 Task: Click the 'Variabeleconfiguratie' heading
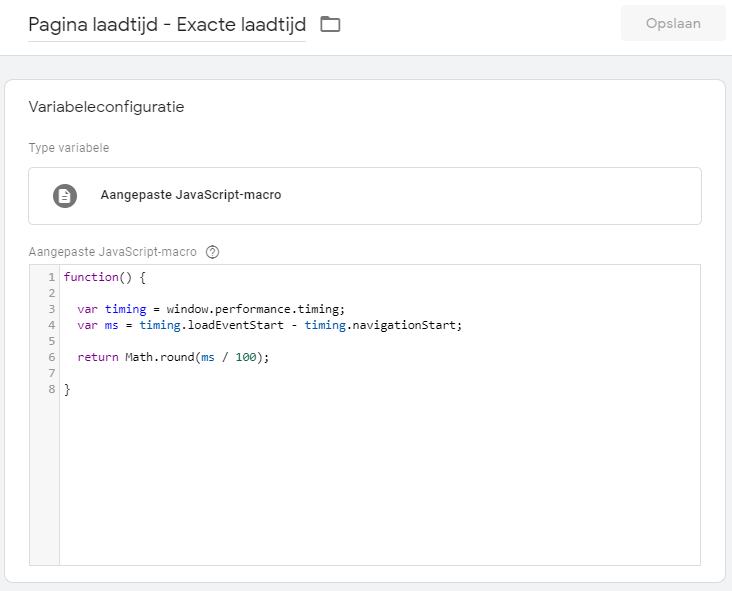coord(106,107)
